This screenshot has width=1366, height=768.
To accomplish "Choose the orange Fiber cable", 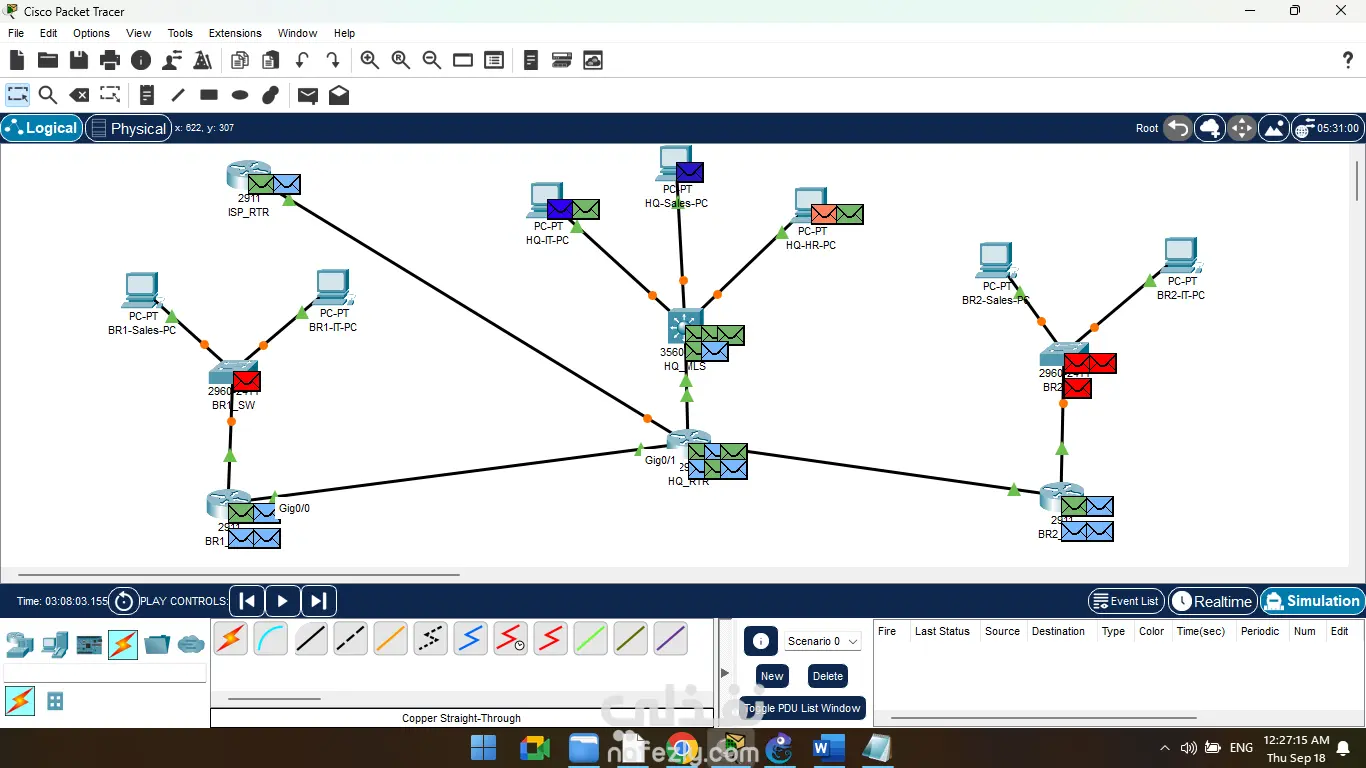I will point(390,638).
